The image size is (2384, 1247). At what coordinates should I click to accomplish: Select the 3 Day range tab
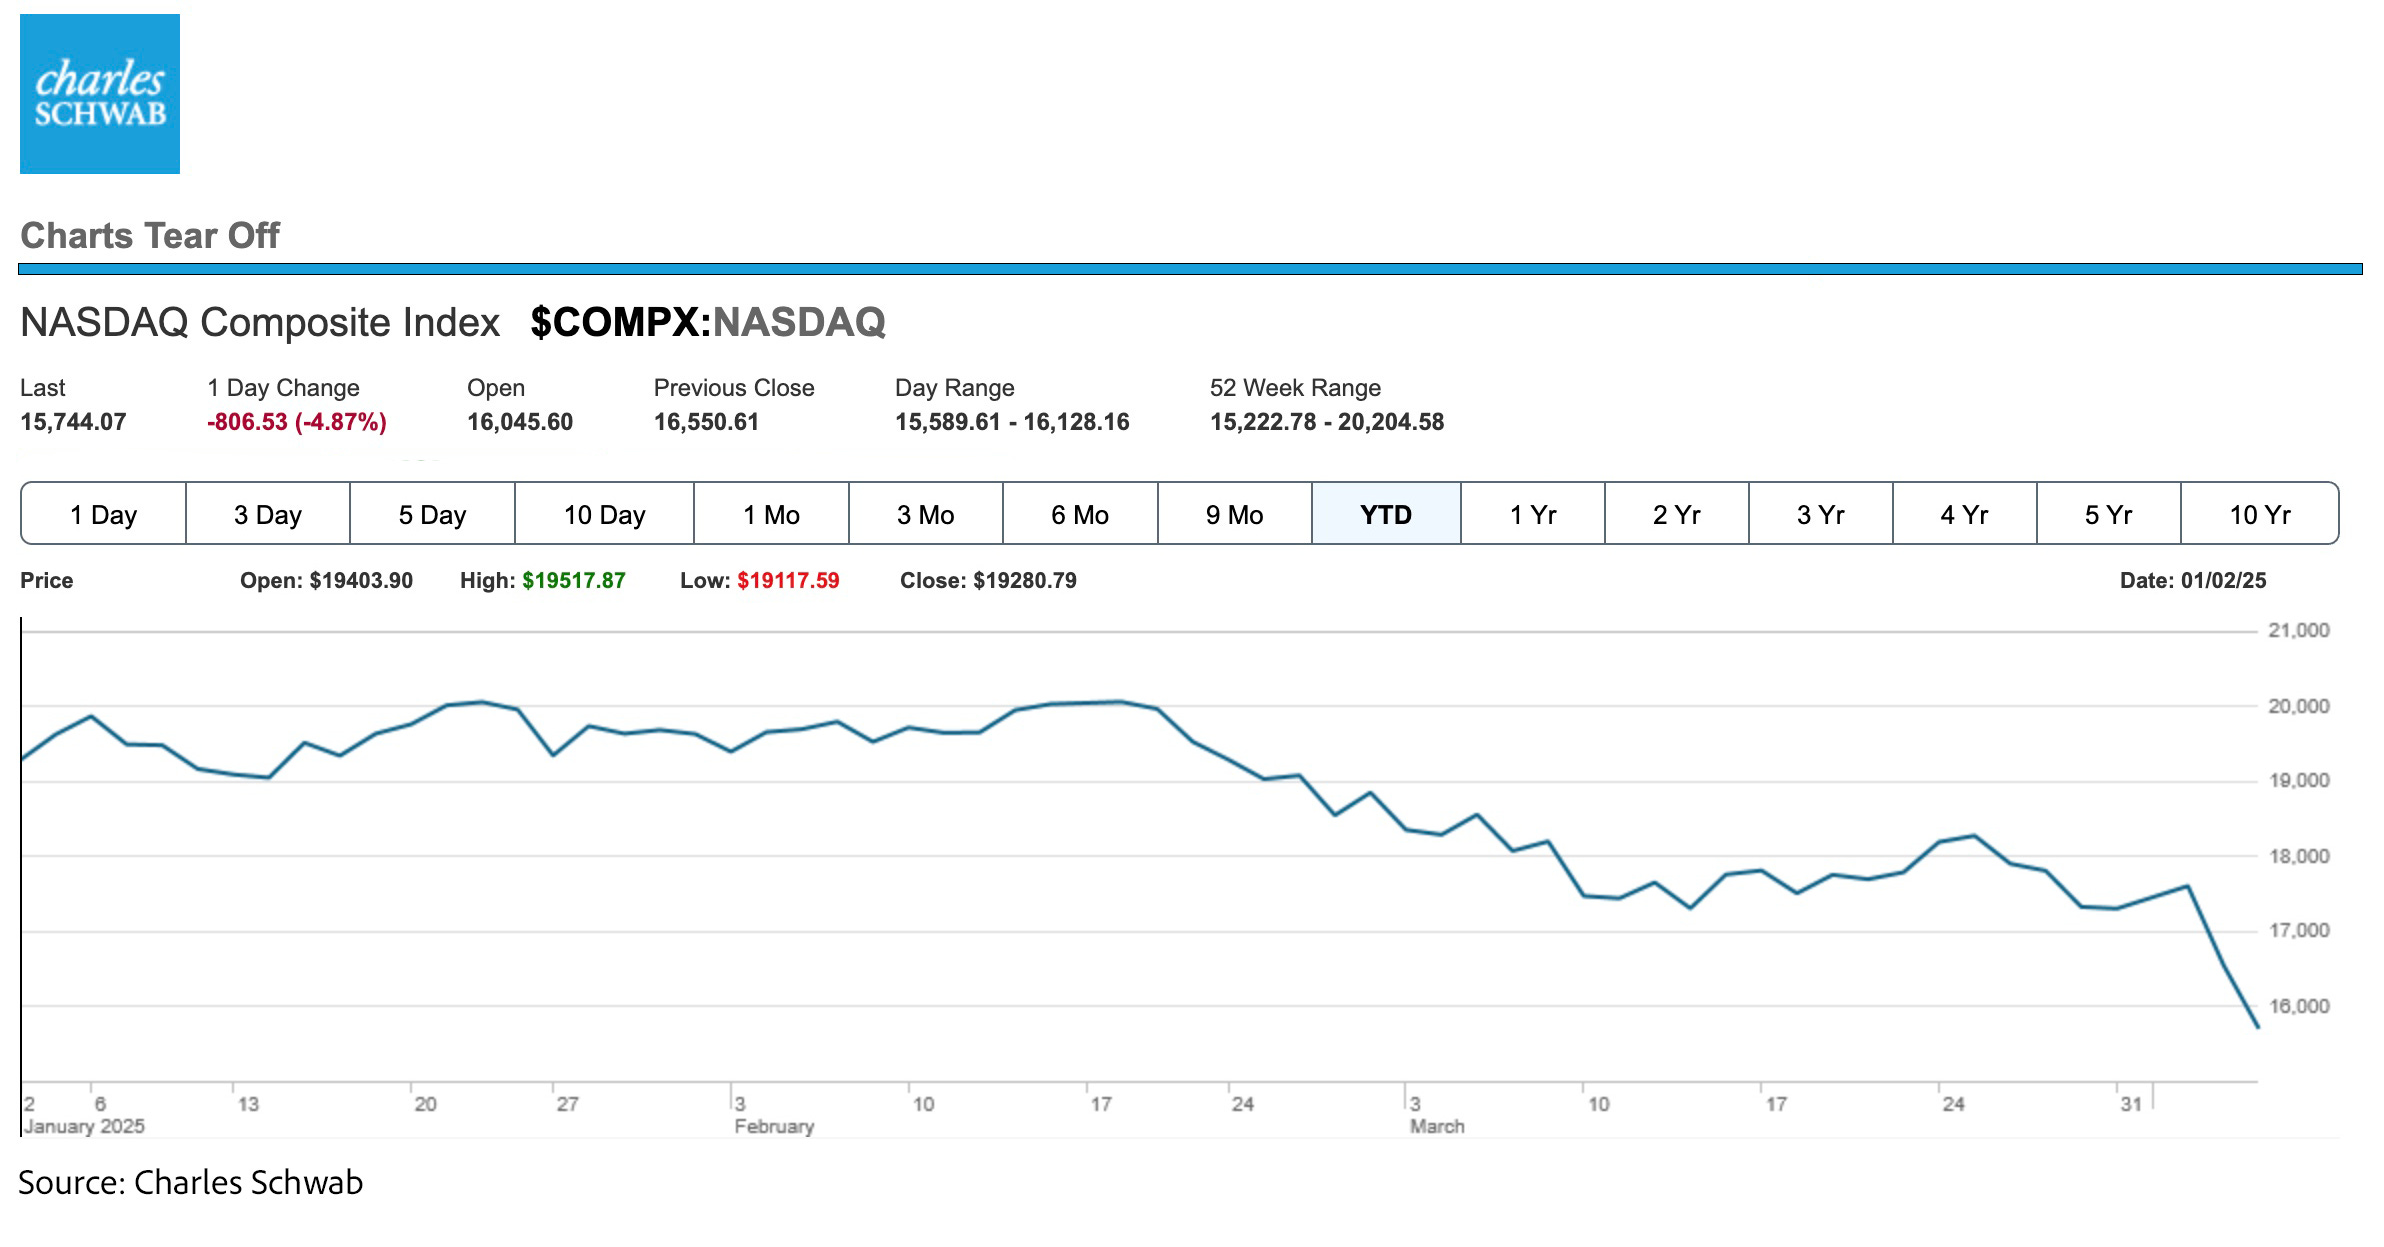point(268,514)
